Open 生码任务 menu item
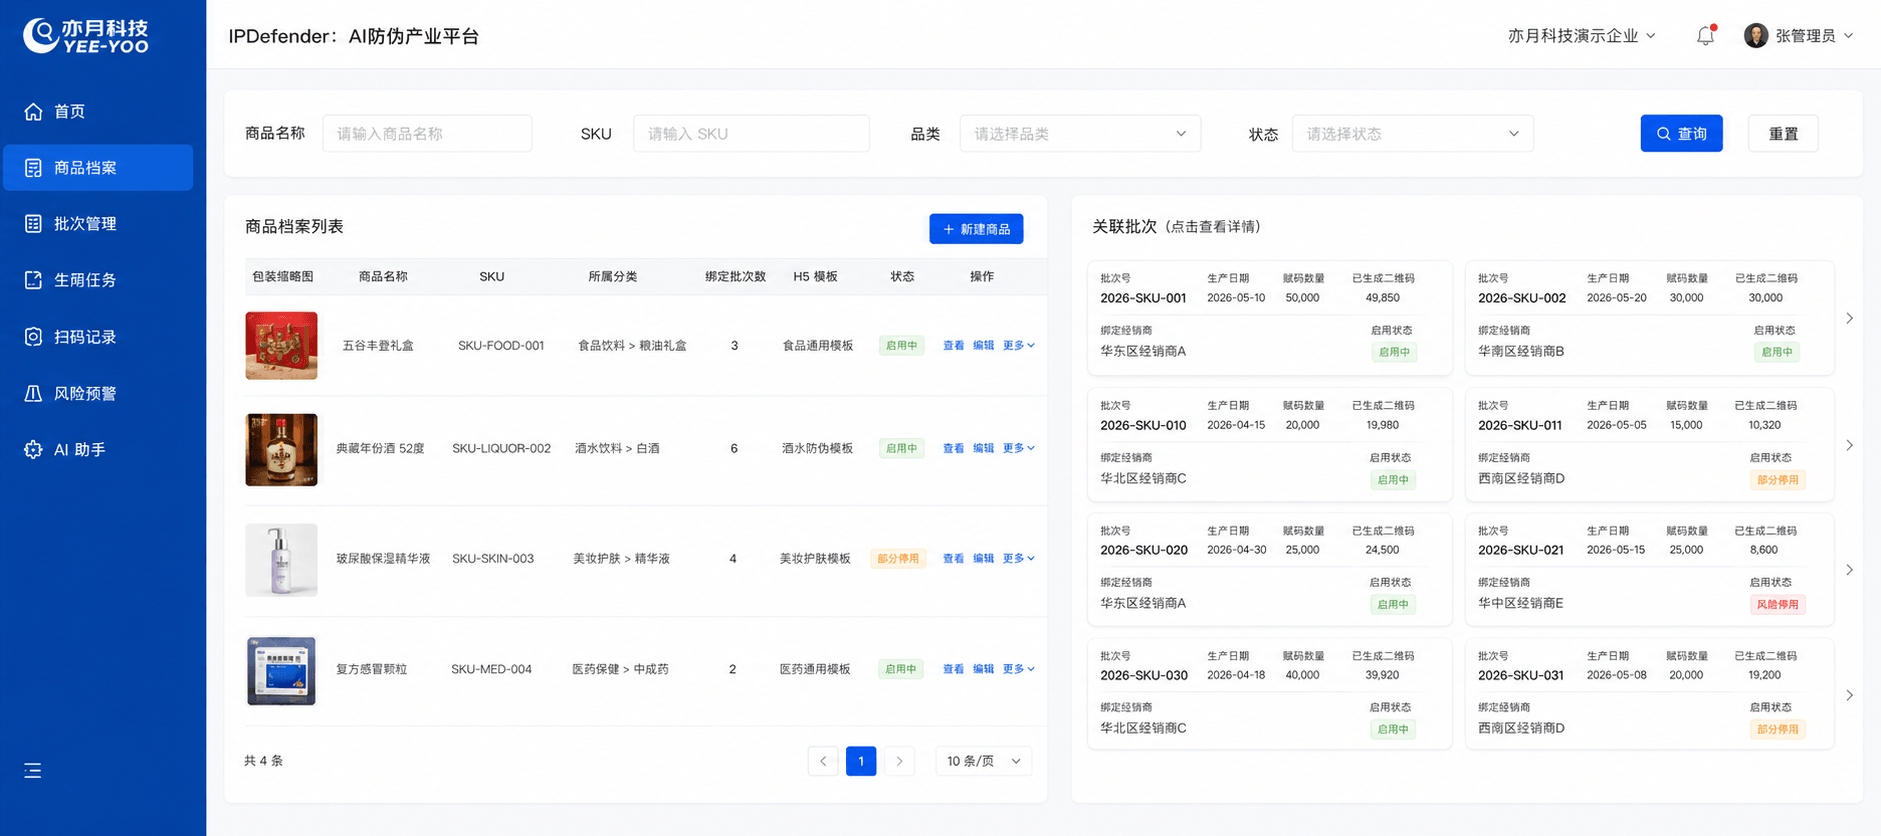Viewport: 1881px width, 836px height. coord(98,280)
